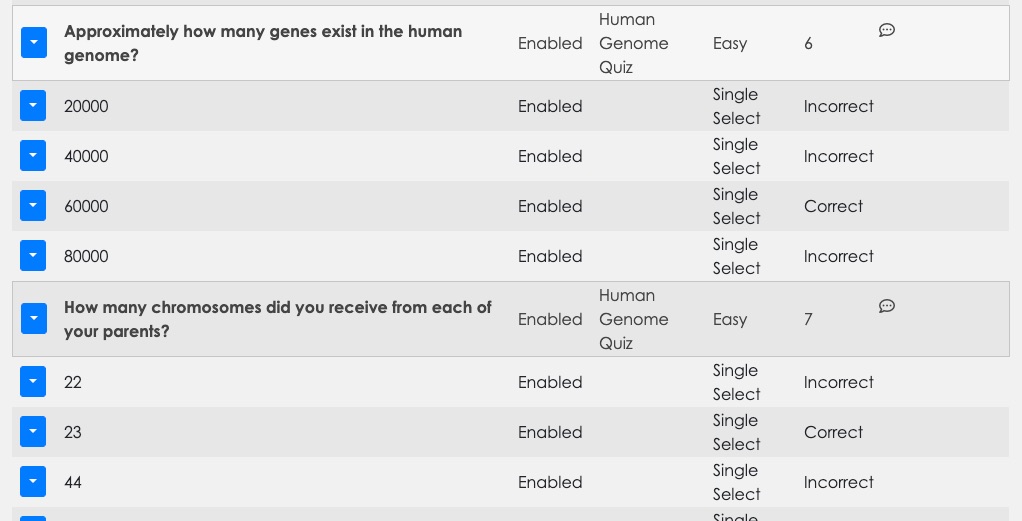Click the answer text 23
Image resolution: width=1022 pixels, height=521 pixels.
click(72, 432)
